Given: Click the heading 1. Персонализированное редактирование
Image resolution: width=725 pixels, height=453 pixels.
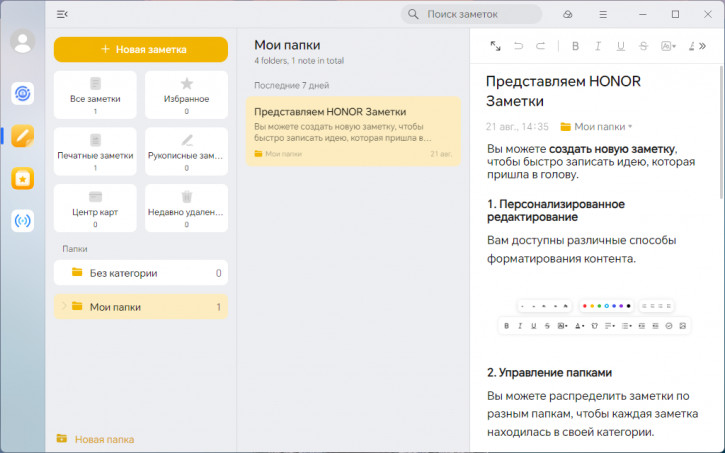Looking at the screenshot, I should click(556, 210).
